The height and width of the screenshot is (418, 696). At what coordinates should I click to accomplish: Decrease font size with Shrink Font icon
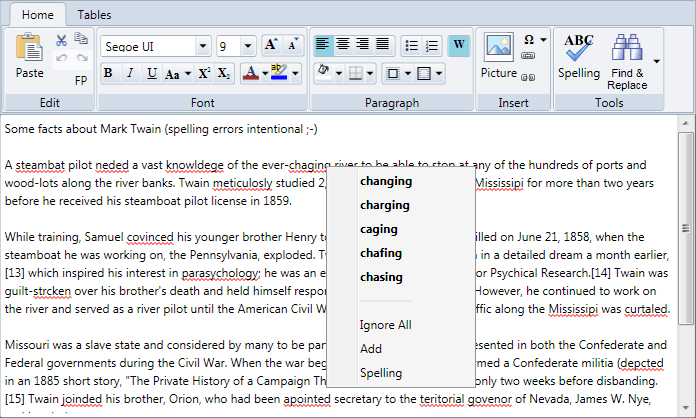click(293, 44)
